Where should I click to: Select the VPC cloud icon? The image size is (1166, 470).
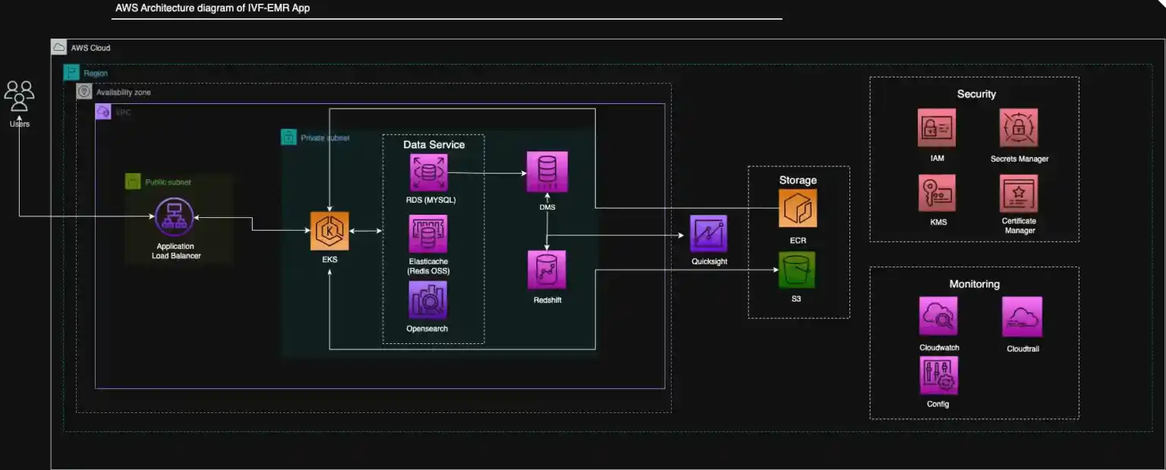click(x=103, y=112)
